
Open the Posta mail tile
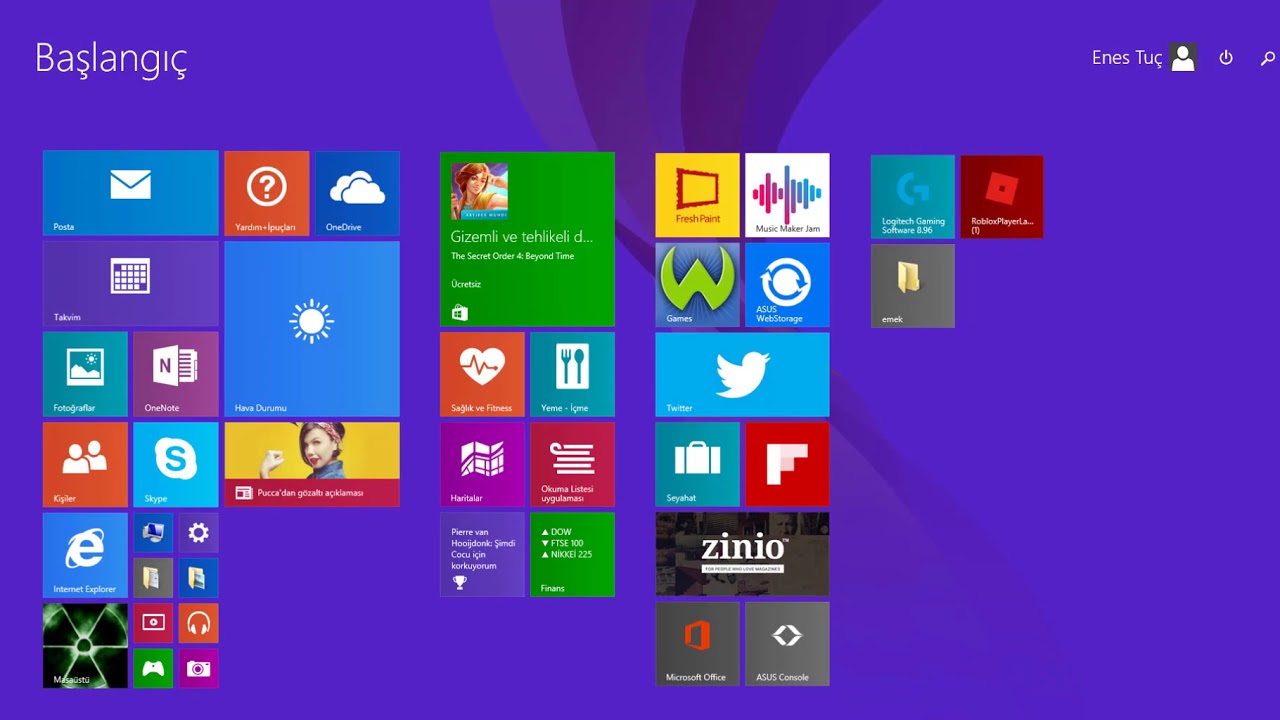[x=130, y=193]
